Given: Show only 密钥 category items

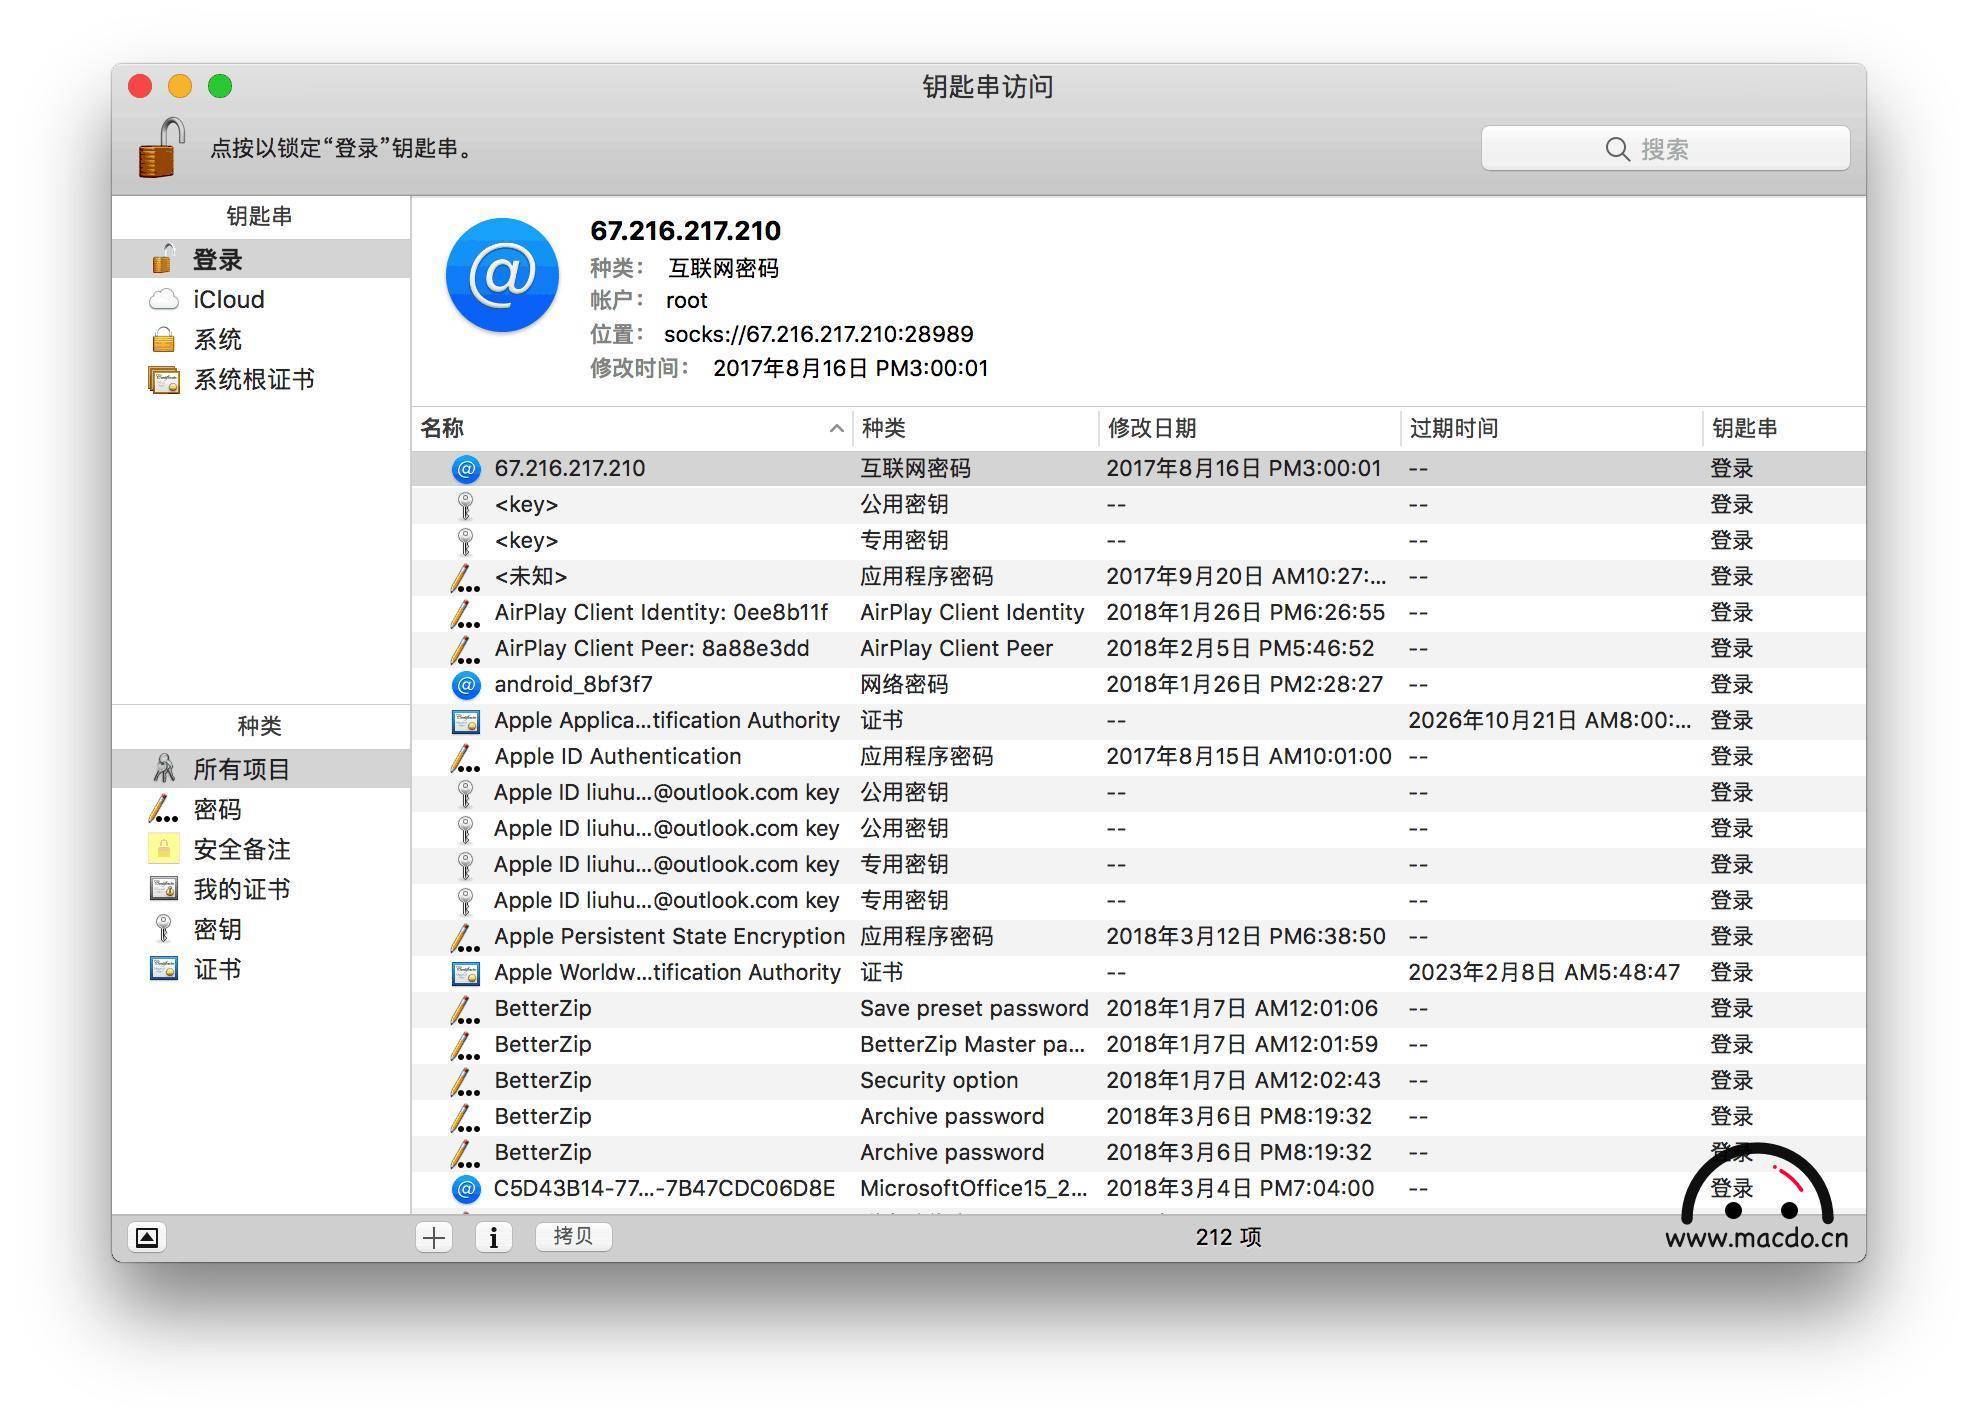Looking at the screenshot, I should click(217, 930).
